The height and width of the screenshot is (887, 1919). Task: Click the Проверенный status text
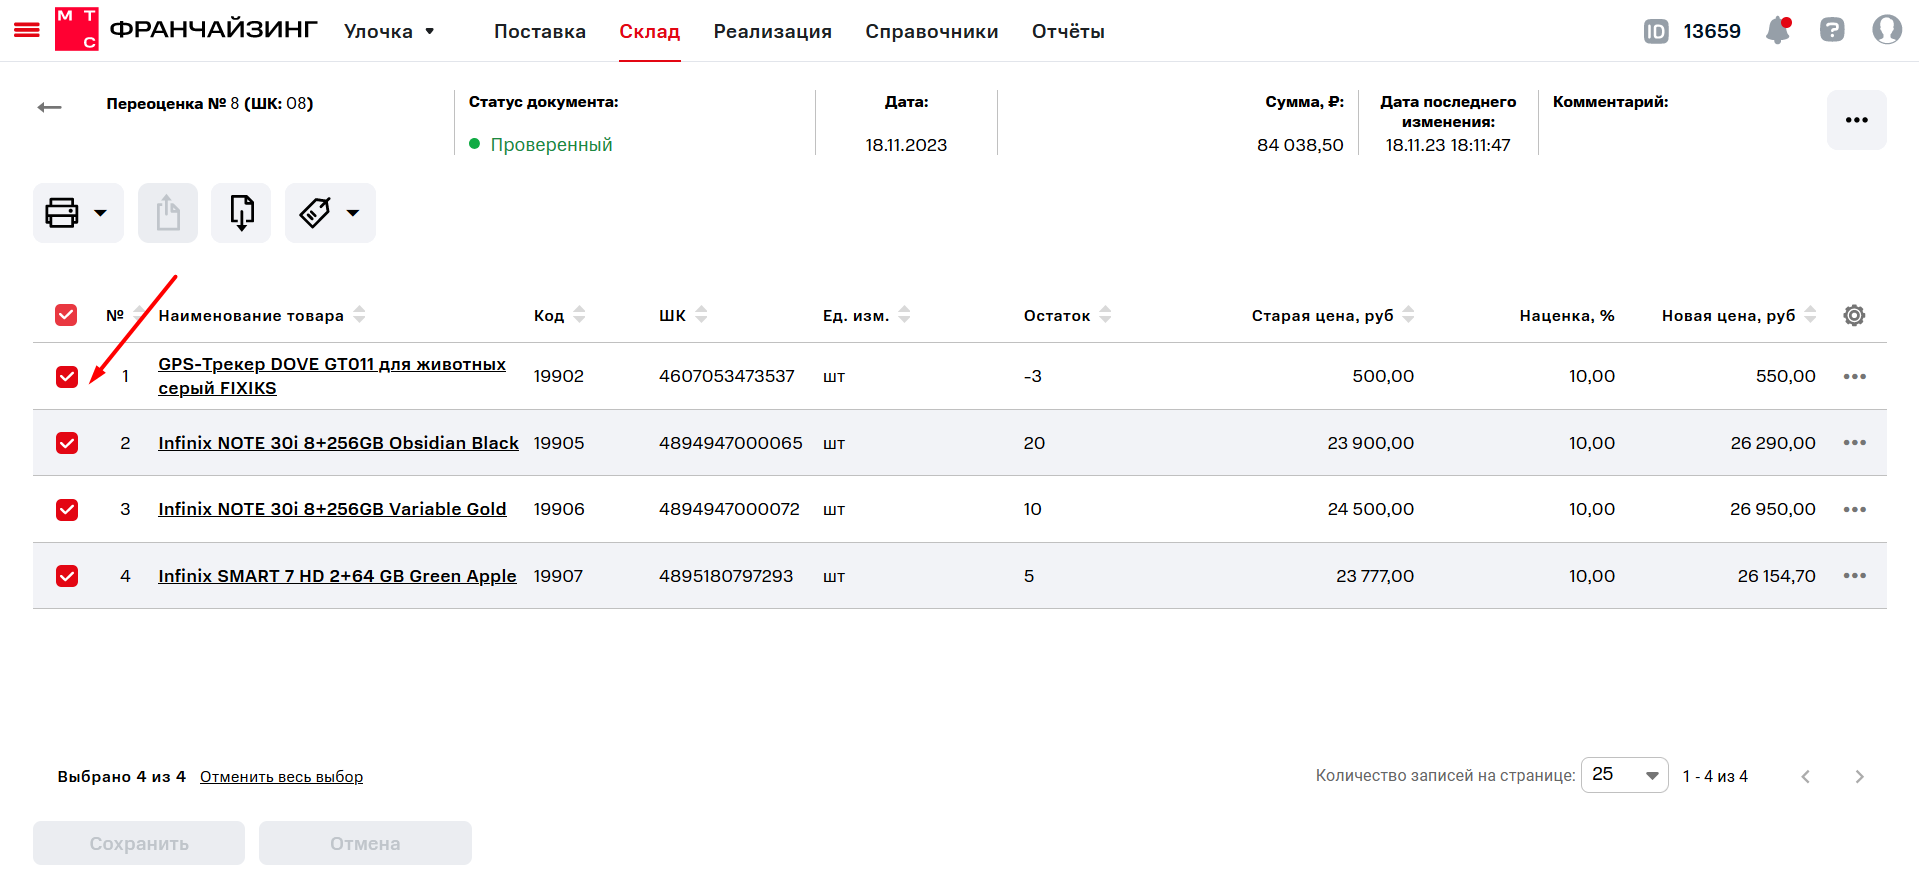551,145
